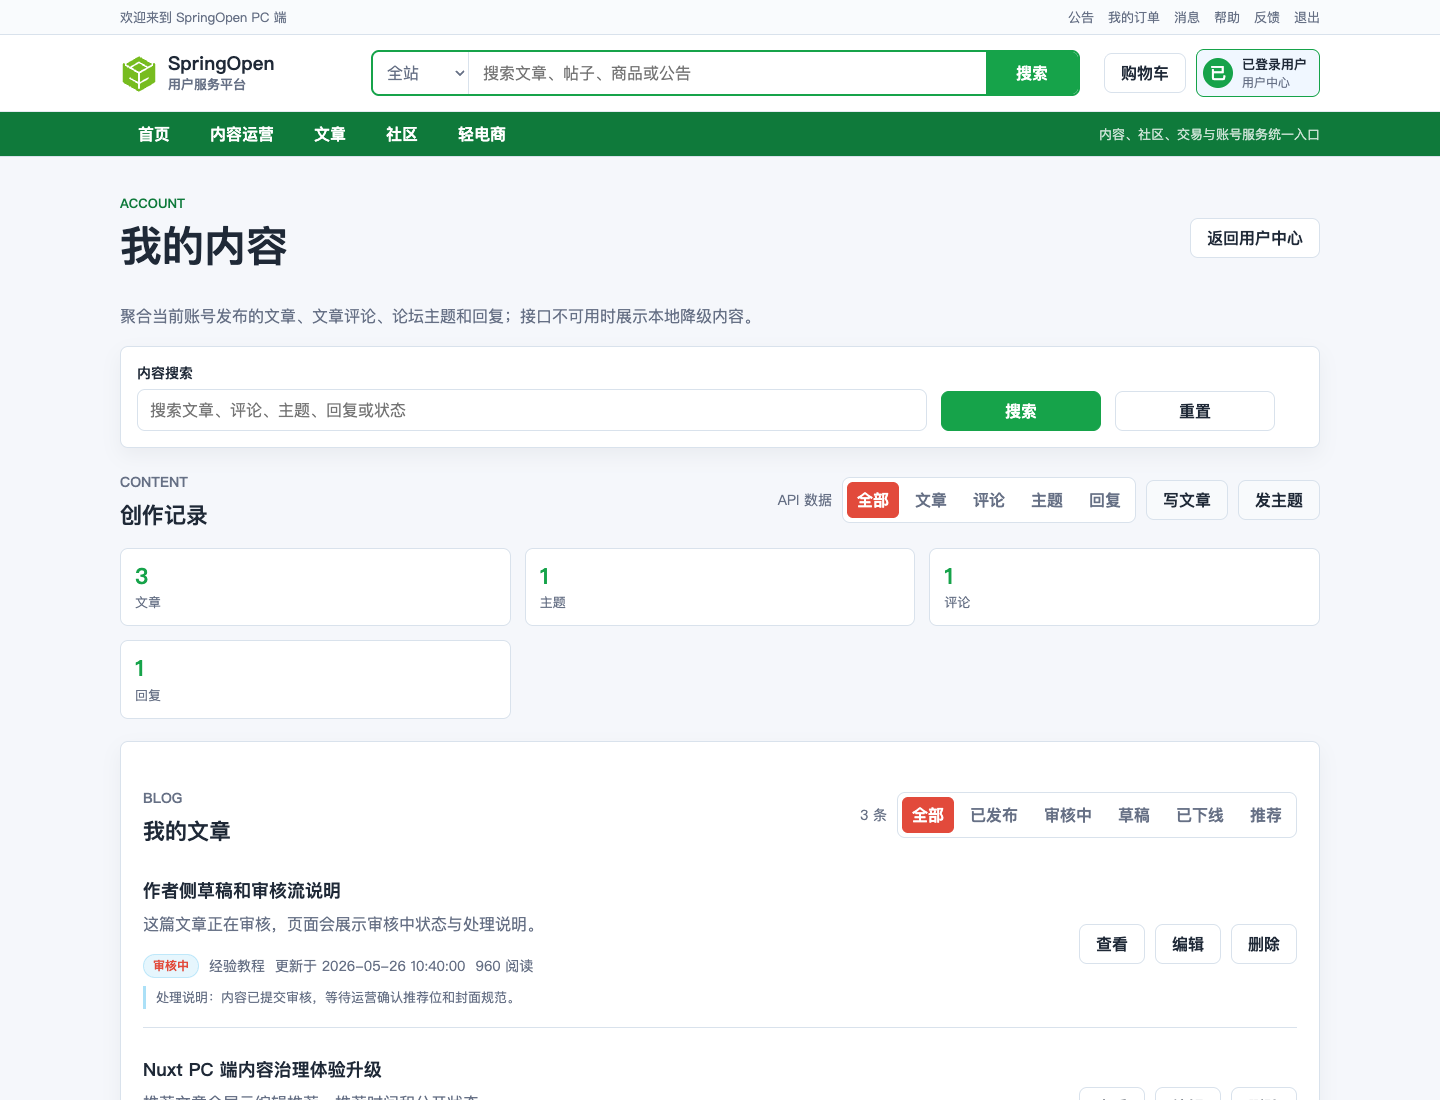Click the 1 评论 count card
Screen dimensions: 1440x1100
[1124, 587]
